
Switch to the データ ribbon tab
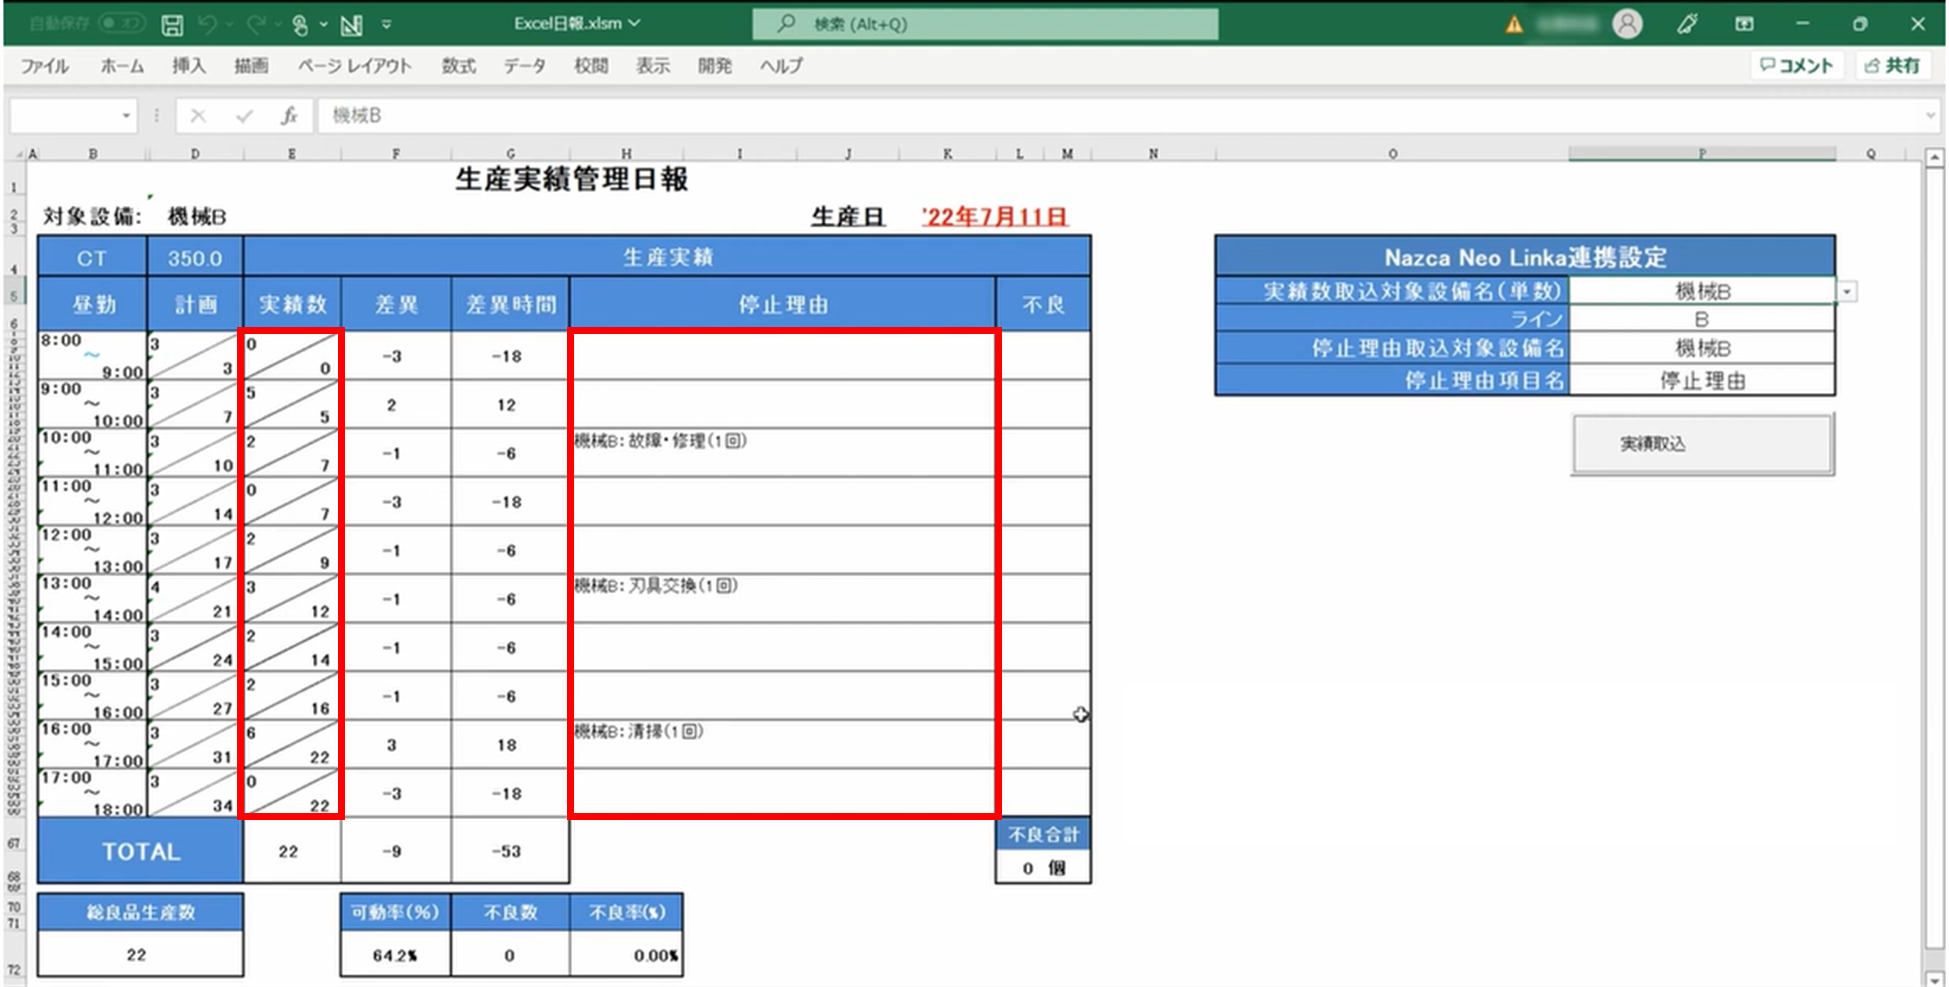(524, 66)
